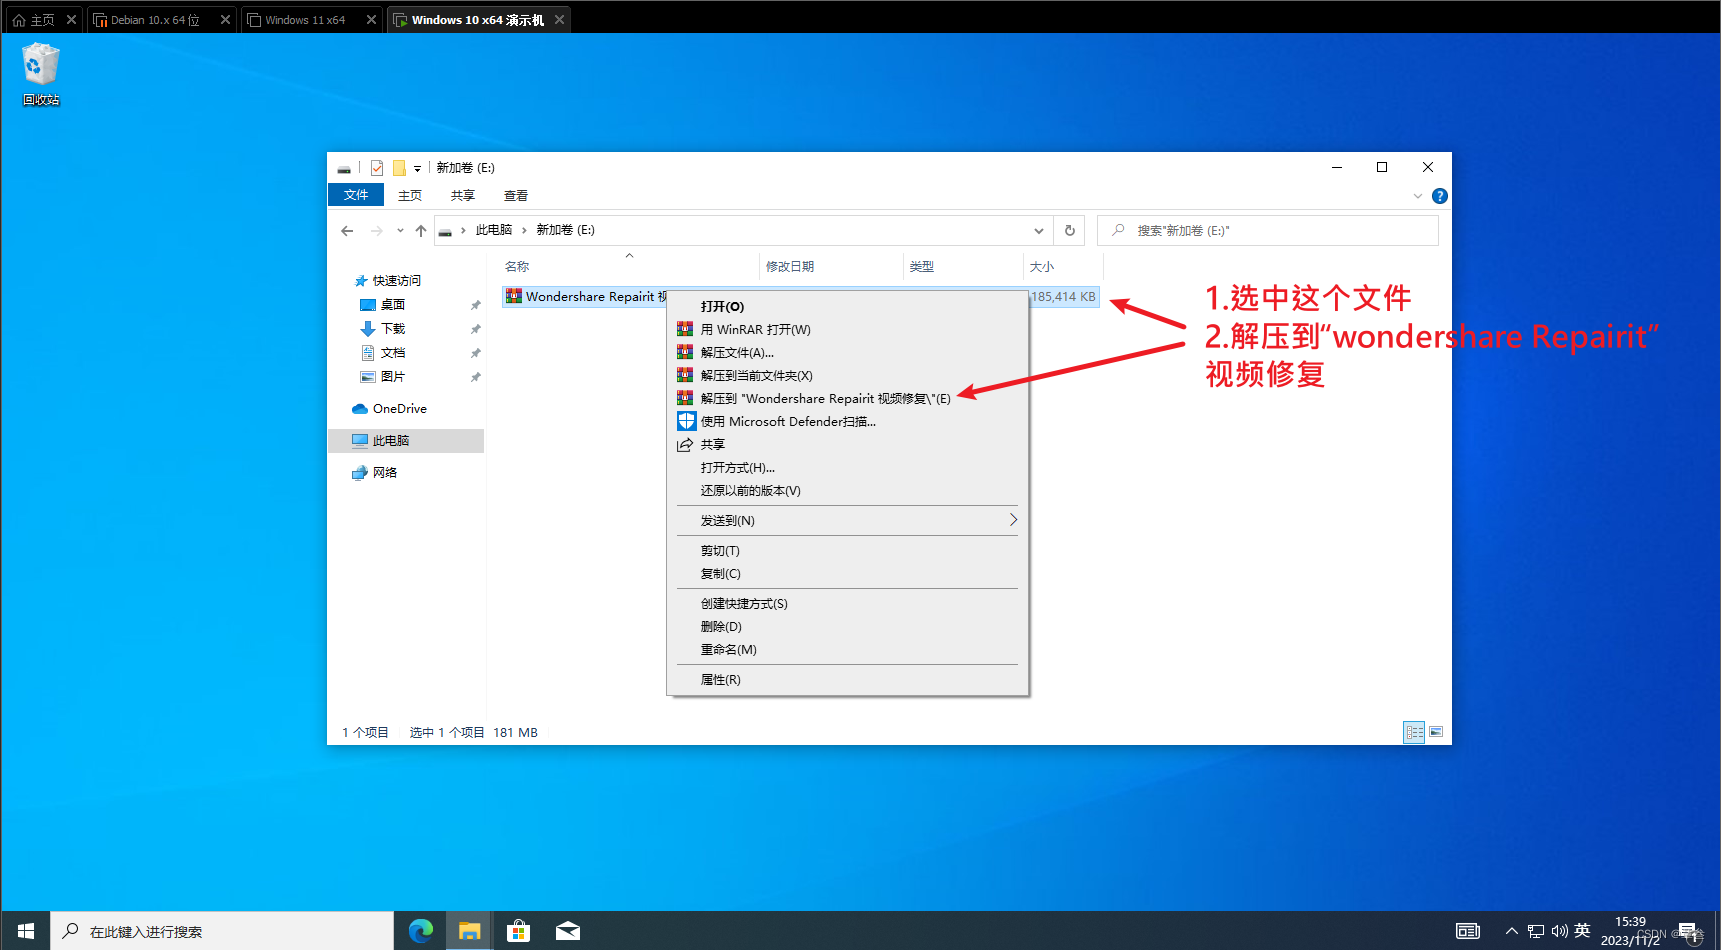
Task: Open Explorer help question mark icon
Action: point(1440,196)
